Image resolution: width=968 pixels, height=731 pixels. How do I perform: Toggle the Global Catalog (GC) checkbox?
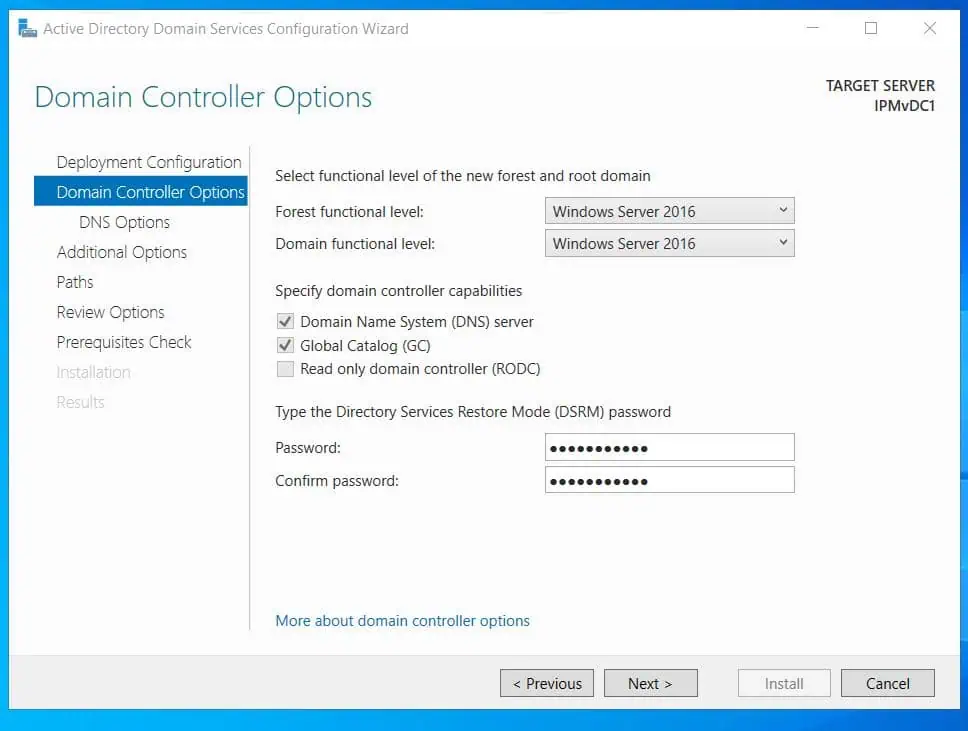pyautogui.click(x=285, y=345)
